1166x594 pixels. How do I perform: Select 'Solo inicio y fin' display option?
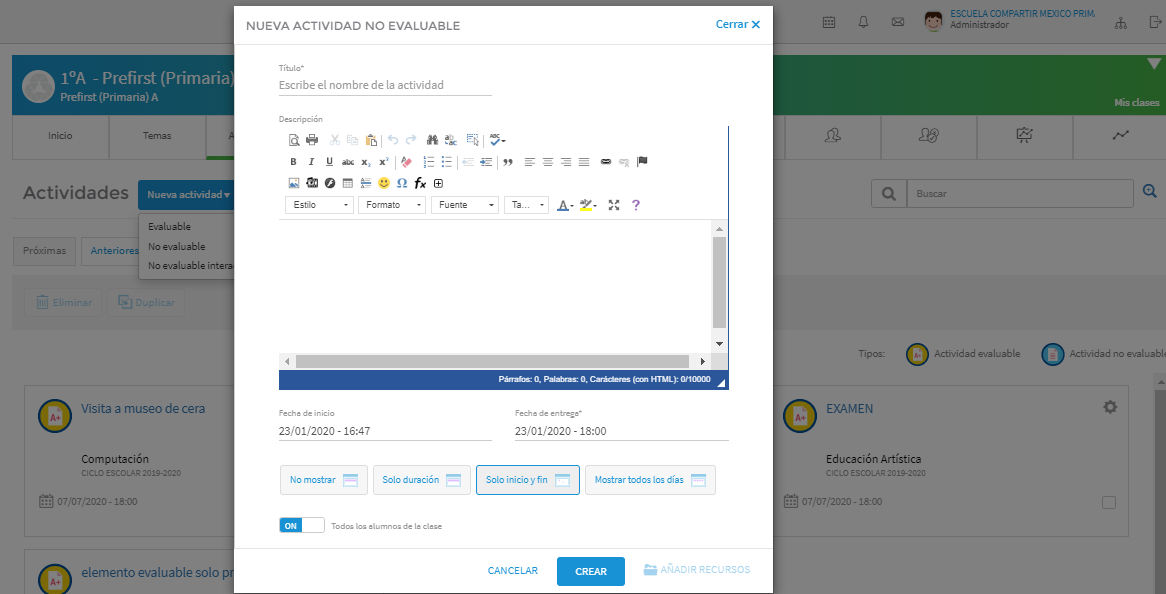tap(527, 480)
